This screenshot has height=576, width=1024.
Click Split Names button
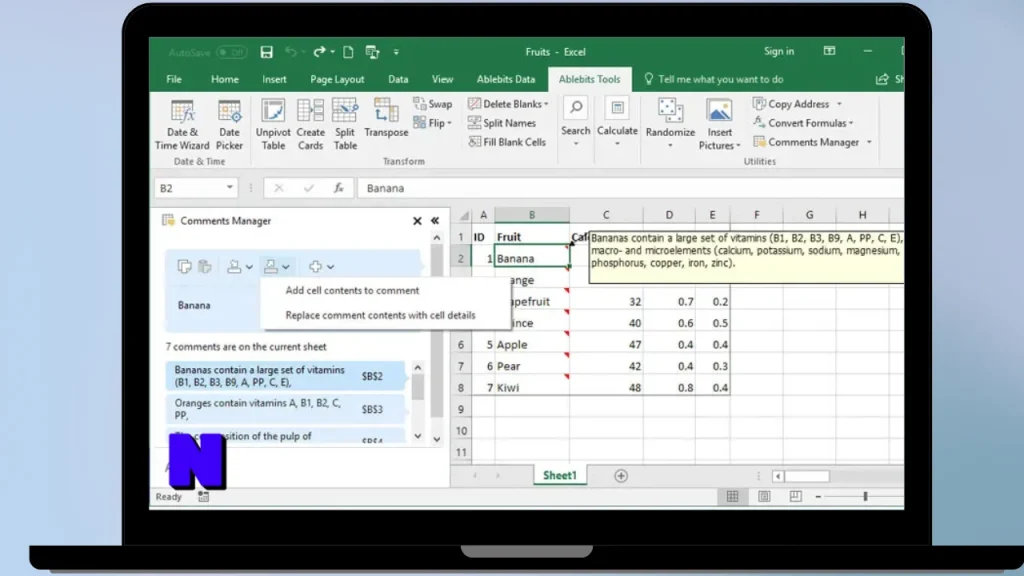pyautogui.click(x=502, y=123)
